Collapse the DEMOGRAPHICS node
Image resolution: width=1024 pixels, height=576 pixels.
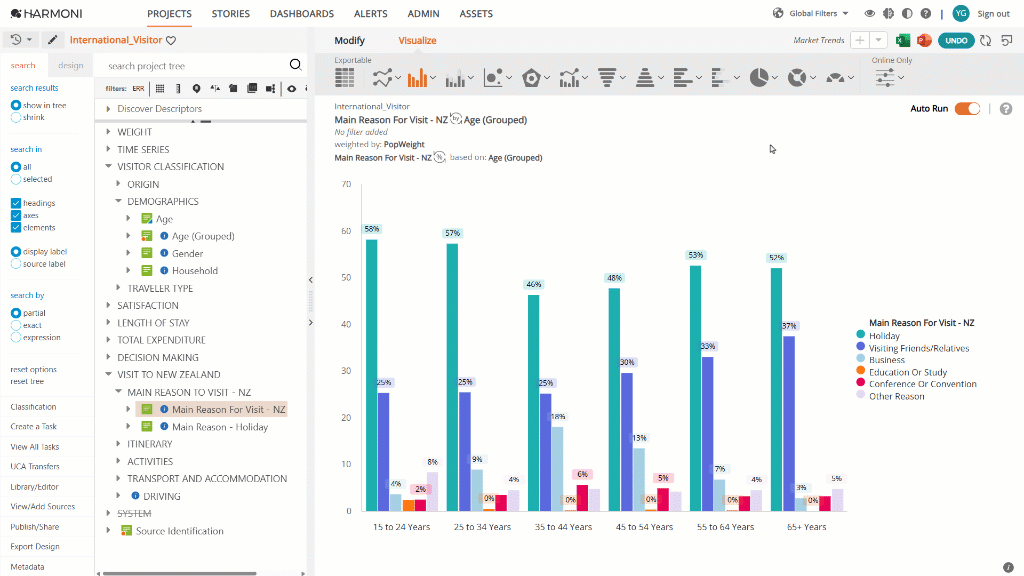pos(118,201)
